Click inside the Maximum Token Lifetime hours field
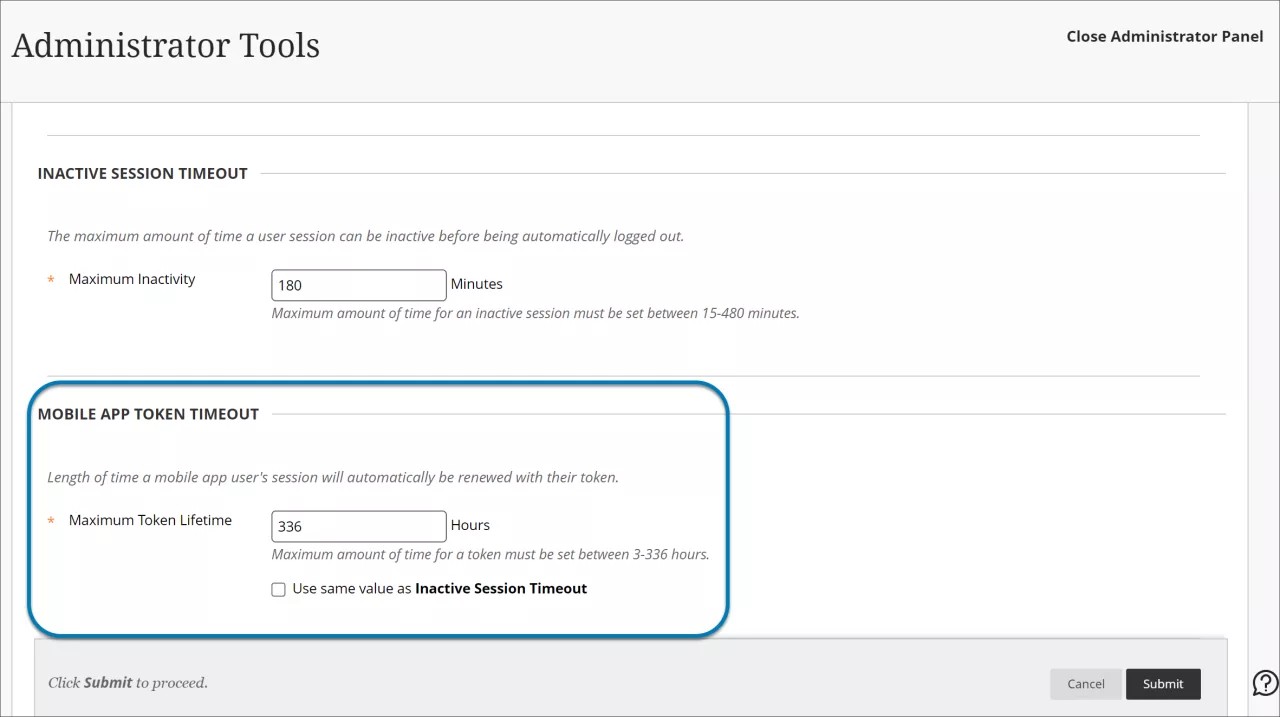The image size is (1280, 717). 357,526
